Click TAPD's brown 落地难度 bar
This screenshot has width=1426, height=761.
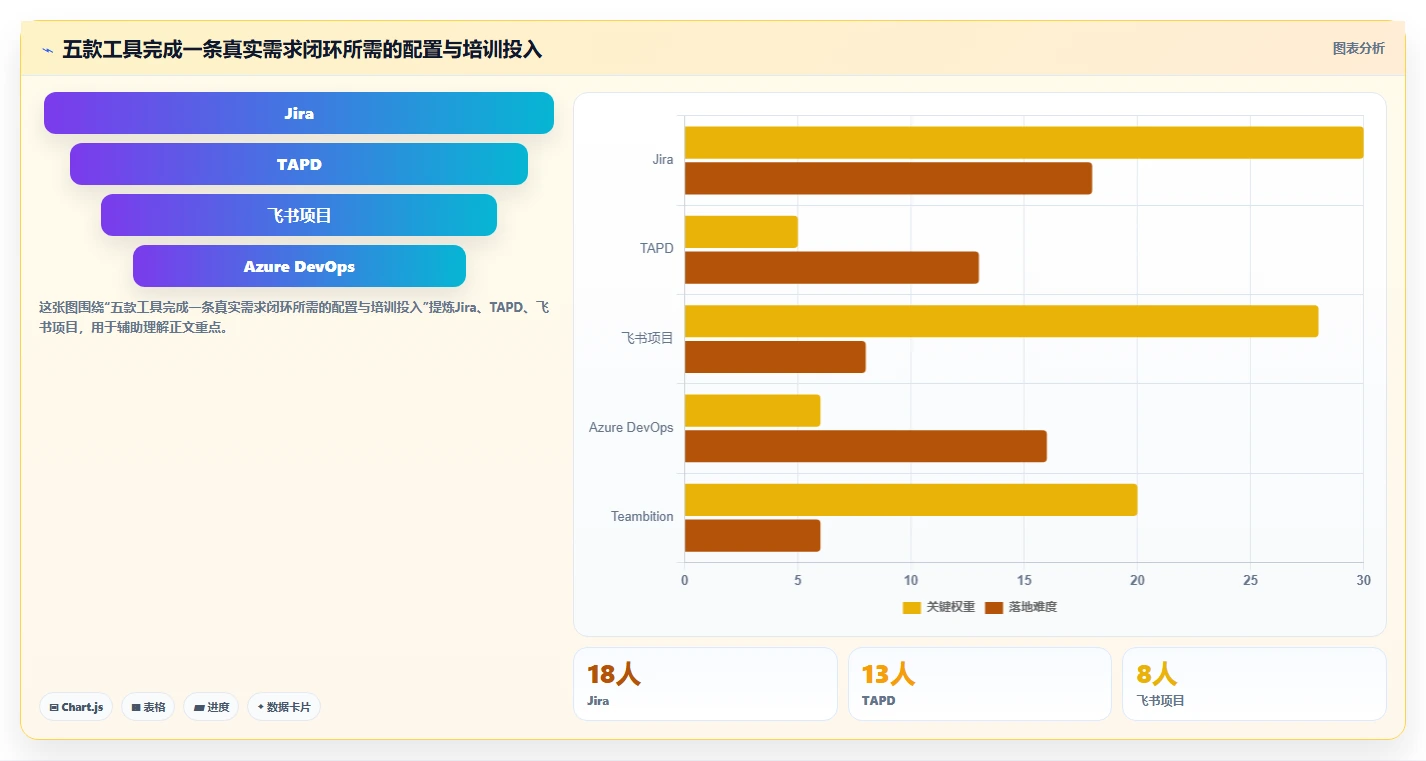[x=832, y=267]
